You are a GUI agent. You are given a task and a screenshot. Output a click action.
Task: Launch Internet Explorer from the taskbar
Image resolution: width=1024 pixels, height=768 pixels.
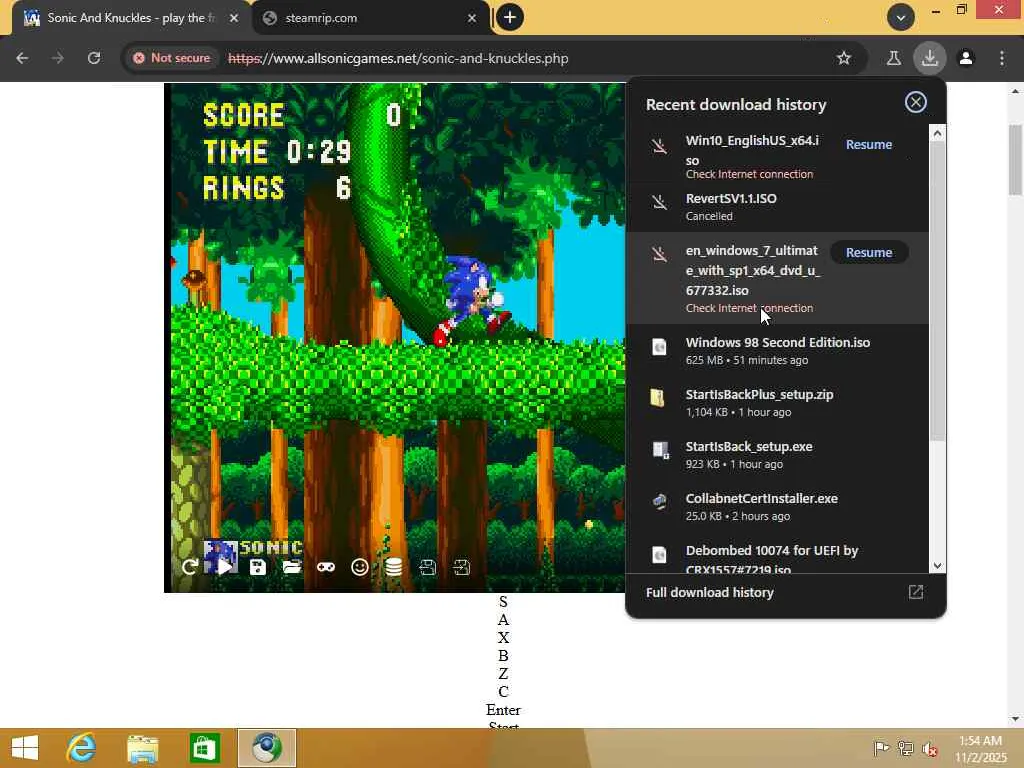tap(81, 748)
